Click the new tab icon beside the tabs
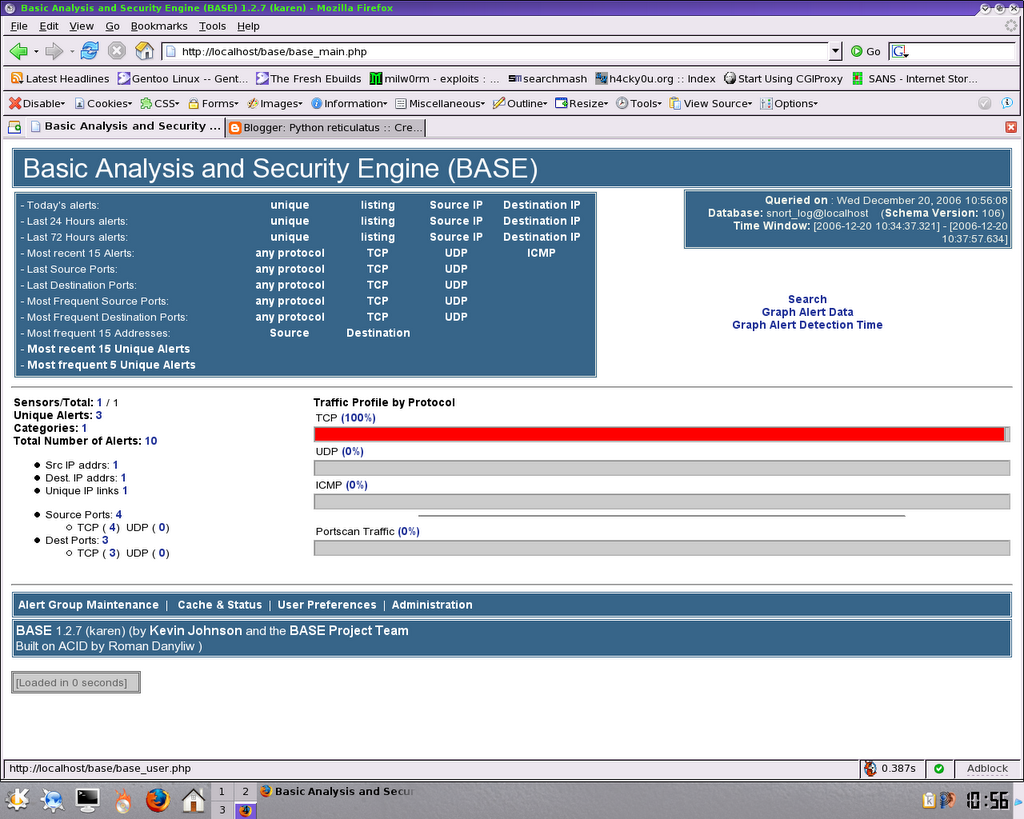 point(14,127)
